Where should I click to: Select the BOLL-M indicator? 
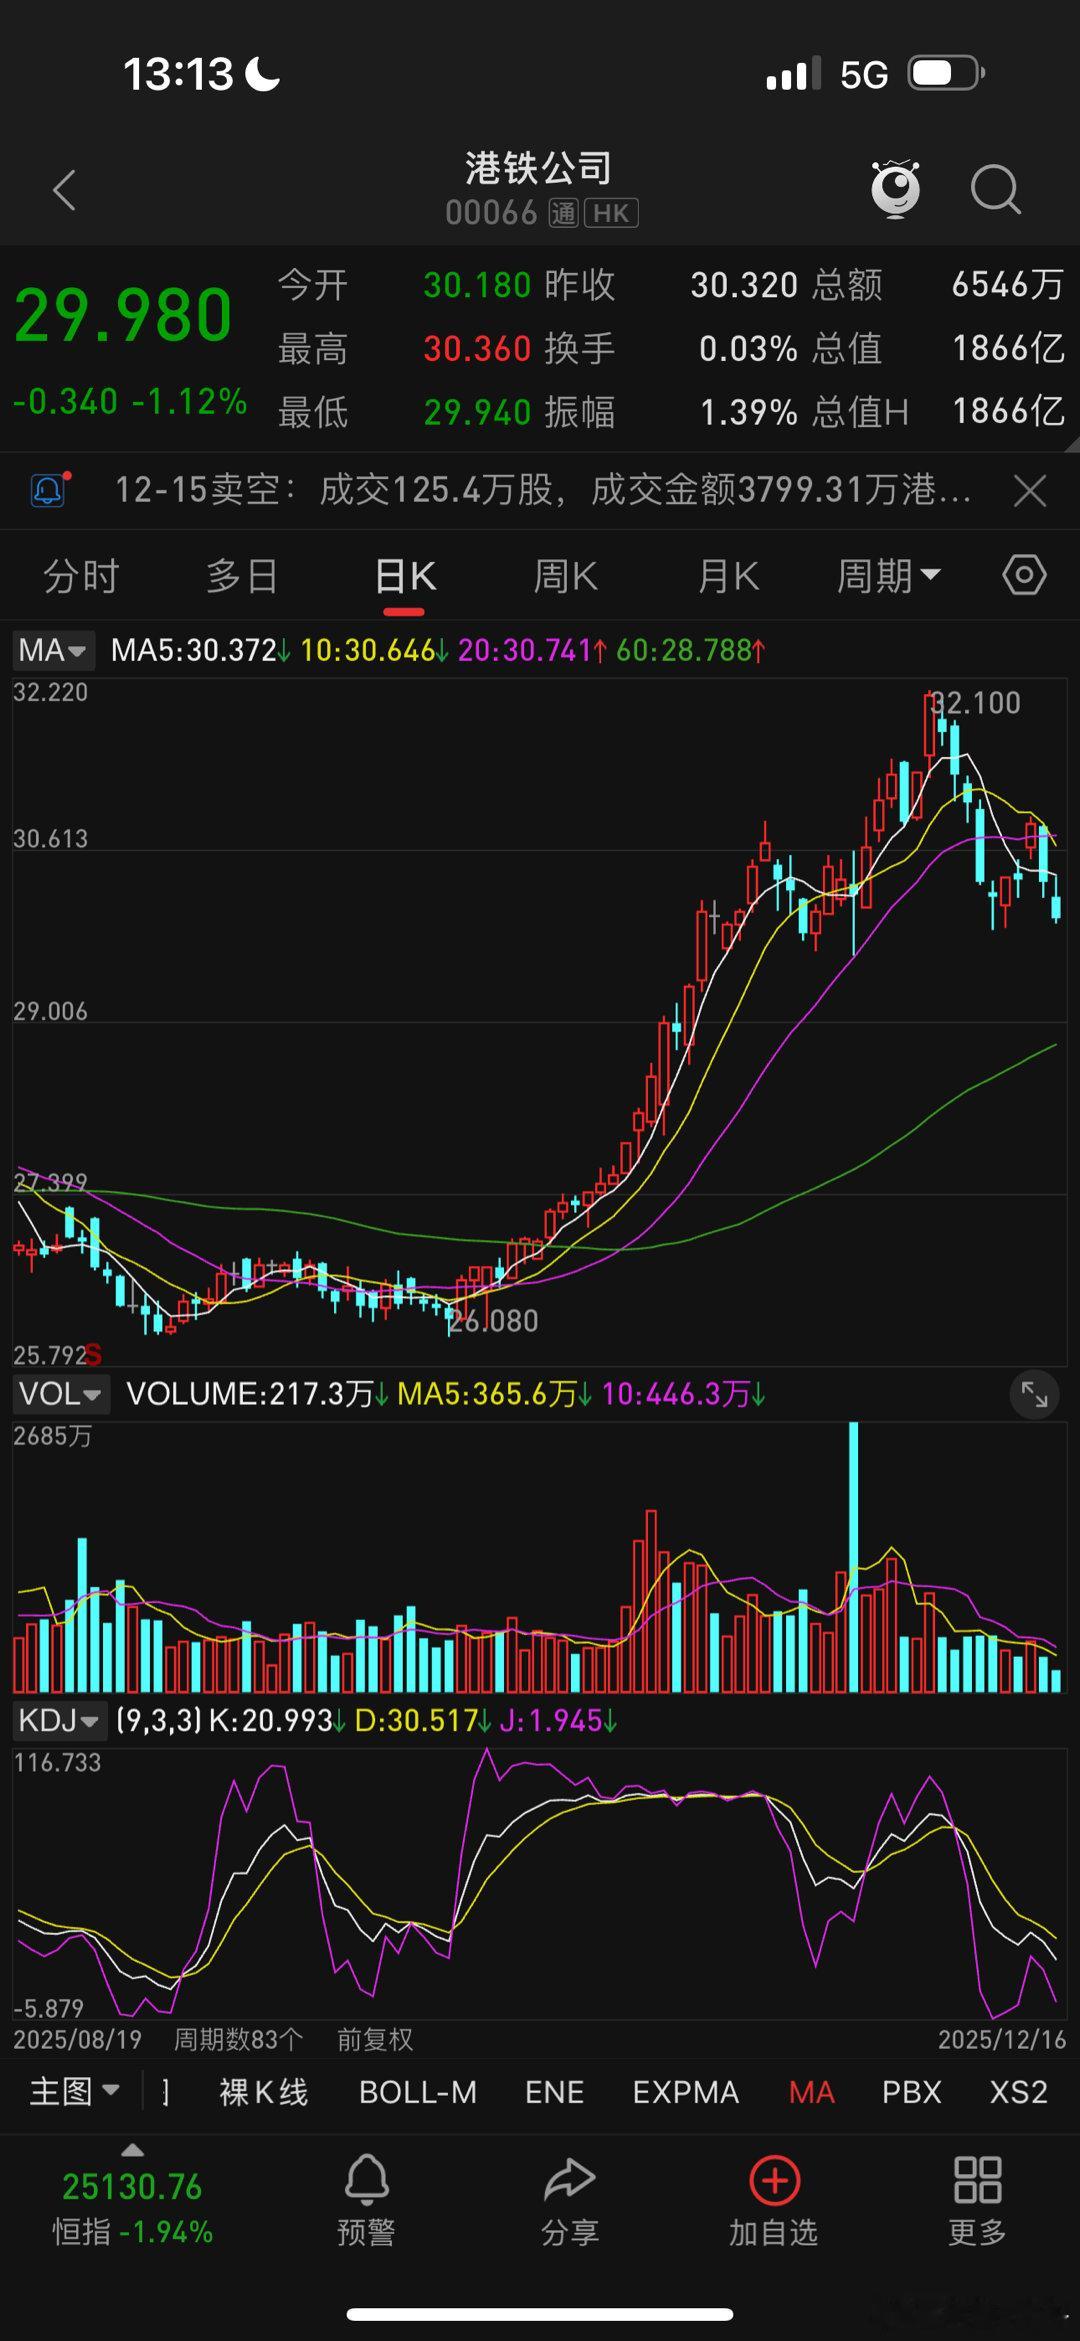[x=418, y=2091]
